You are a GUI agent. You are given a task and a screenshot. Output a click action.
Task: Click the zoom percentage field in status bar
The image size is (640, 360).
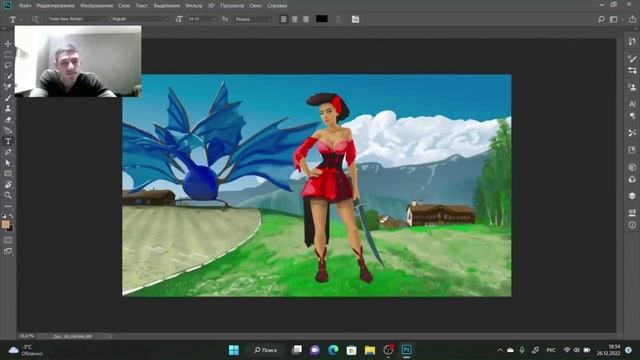27,336
